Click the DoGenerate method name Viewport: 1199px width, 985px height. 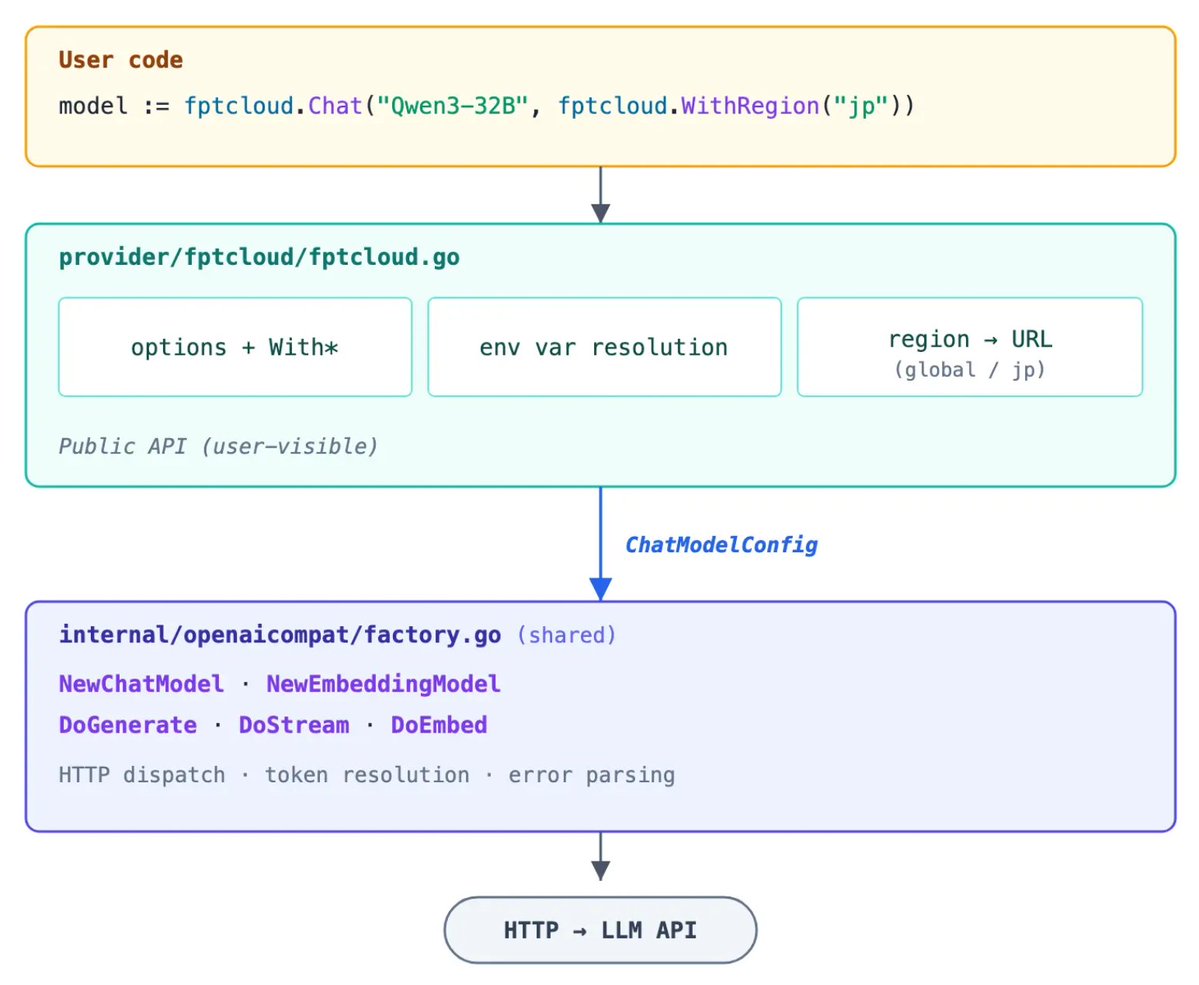tap(128, 725)
